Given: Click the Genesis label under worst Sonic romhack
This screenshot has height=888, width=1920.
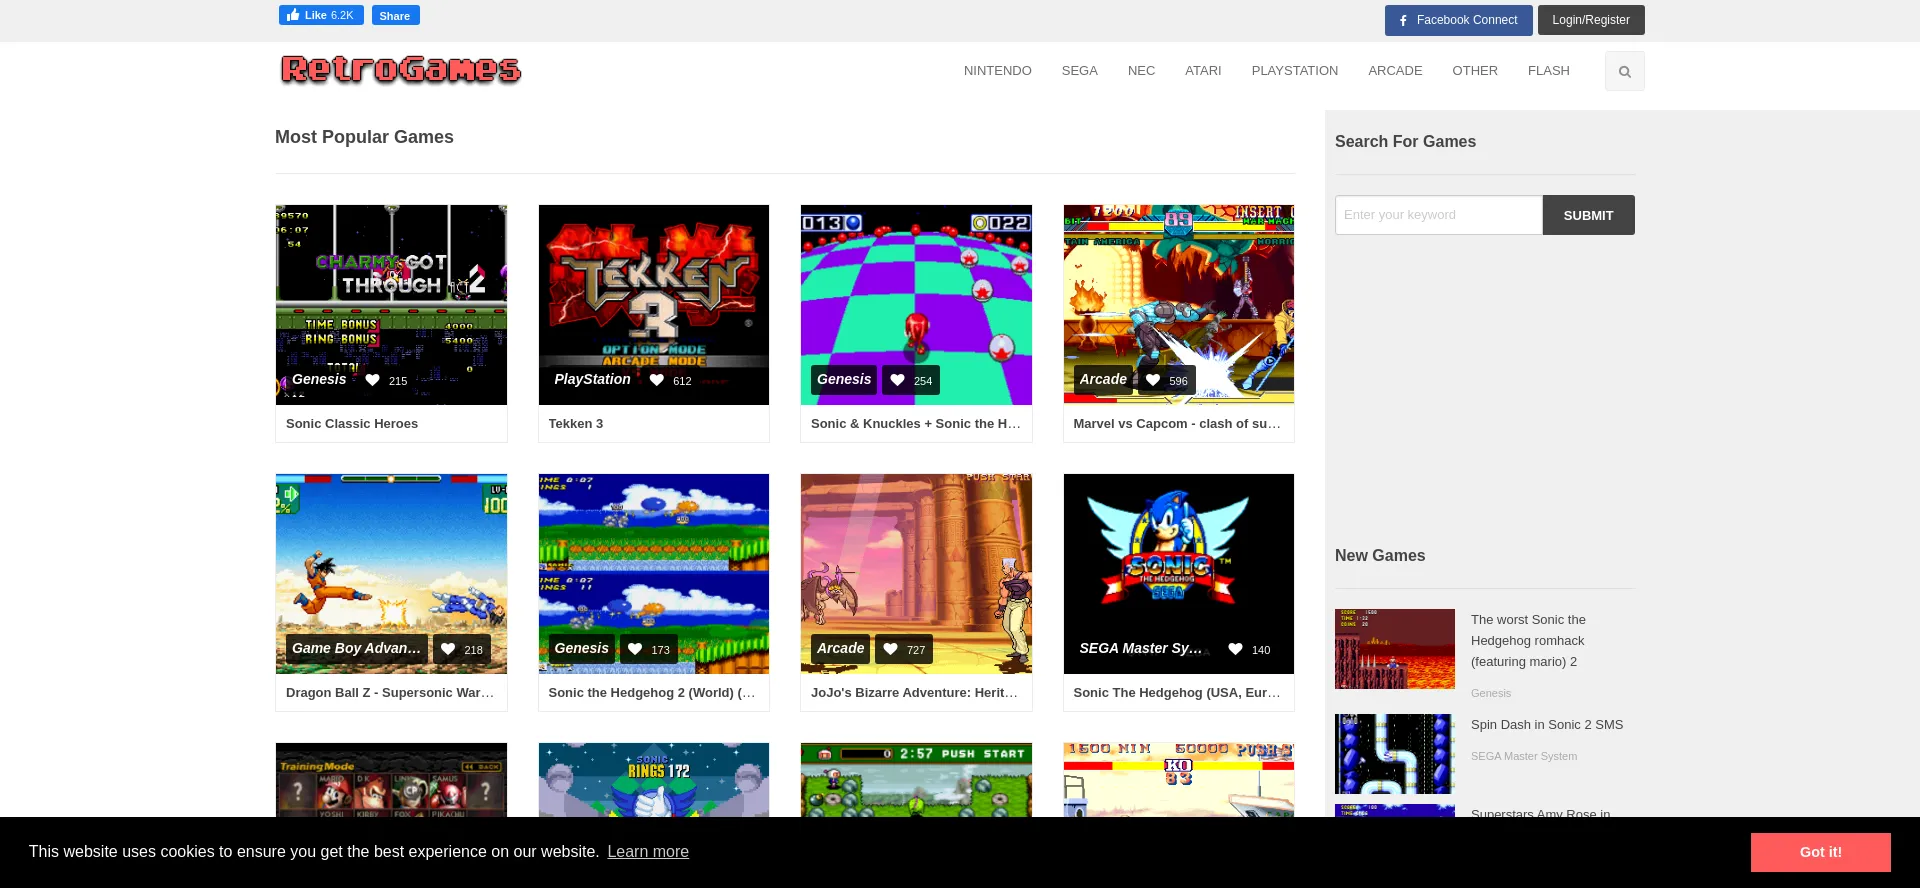Looking at the screenshot, I should [x=1491, y=693].
